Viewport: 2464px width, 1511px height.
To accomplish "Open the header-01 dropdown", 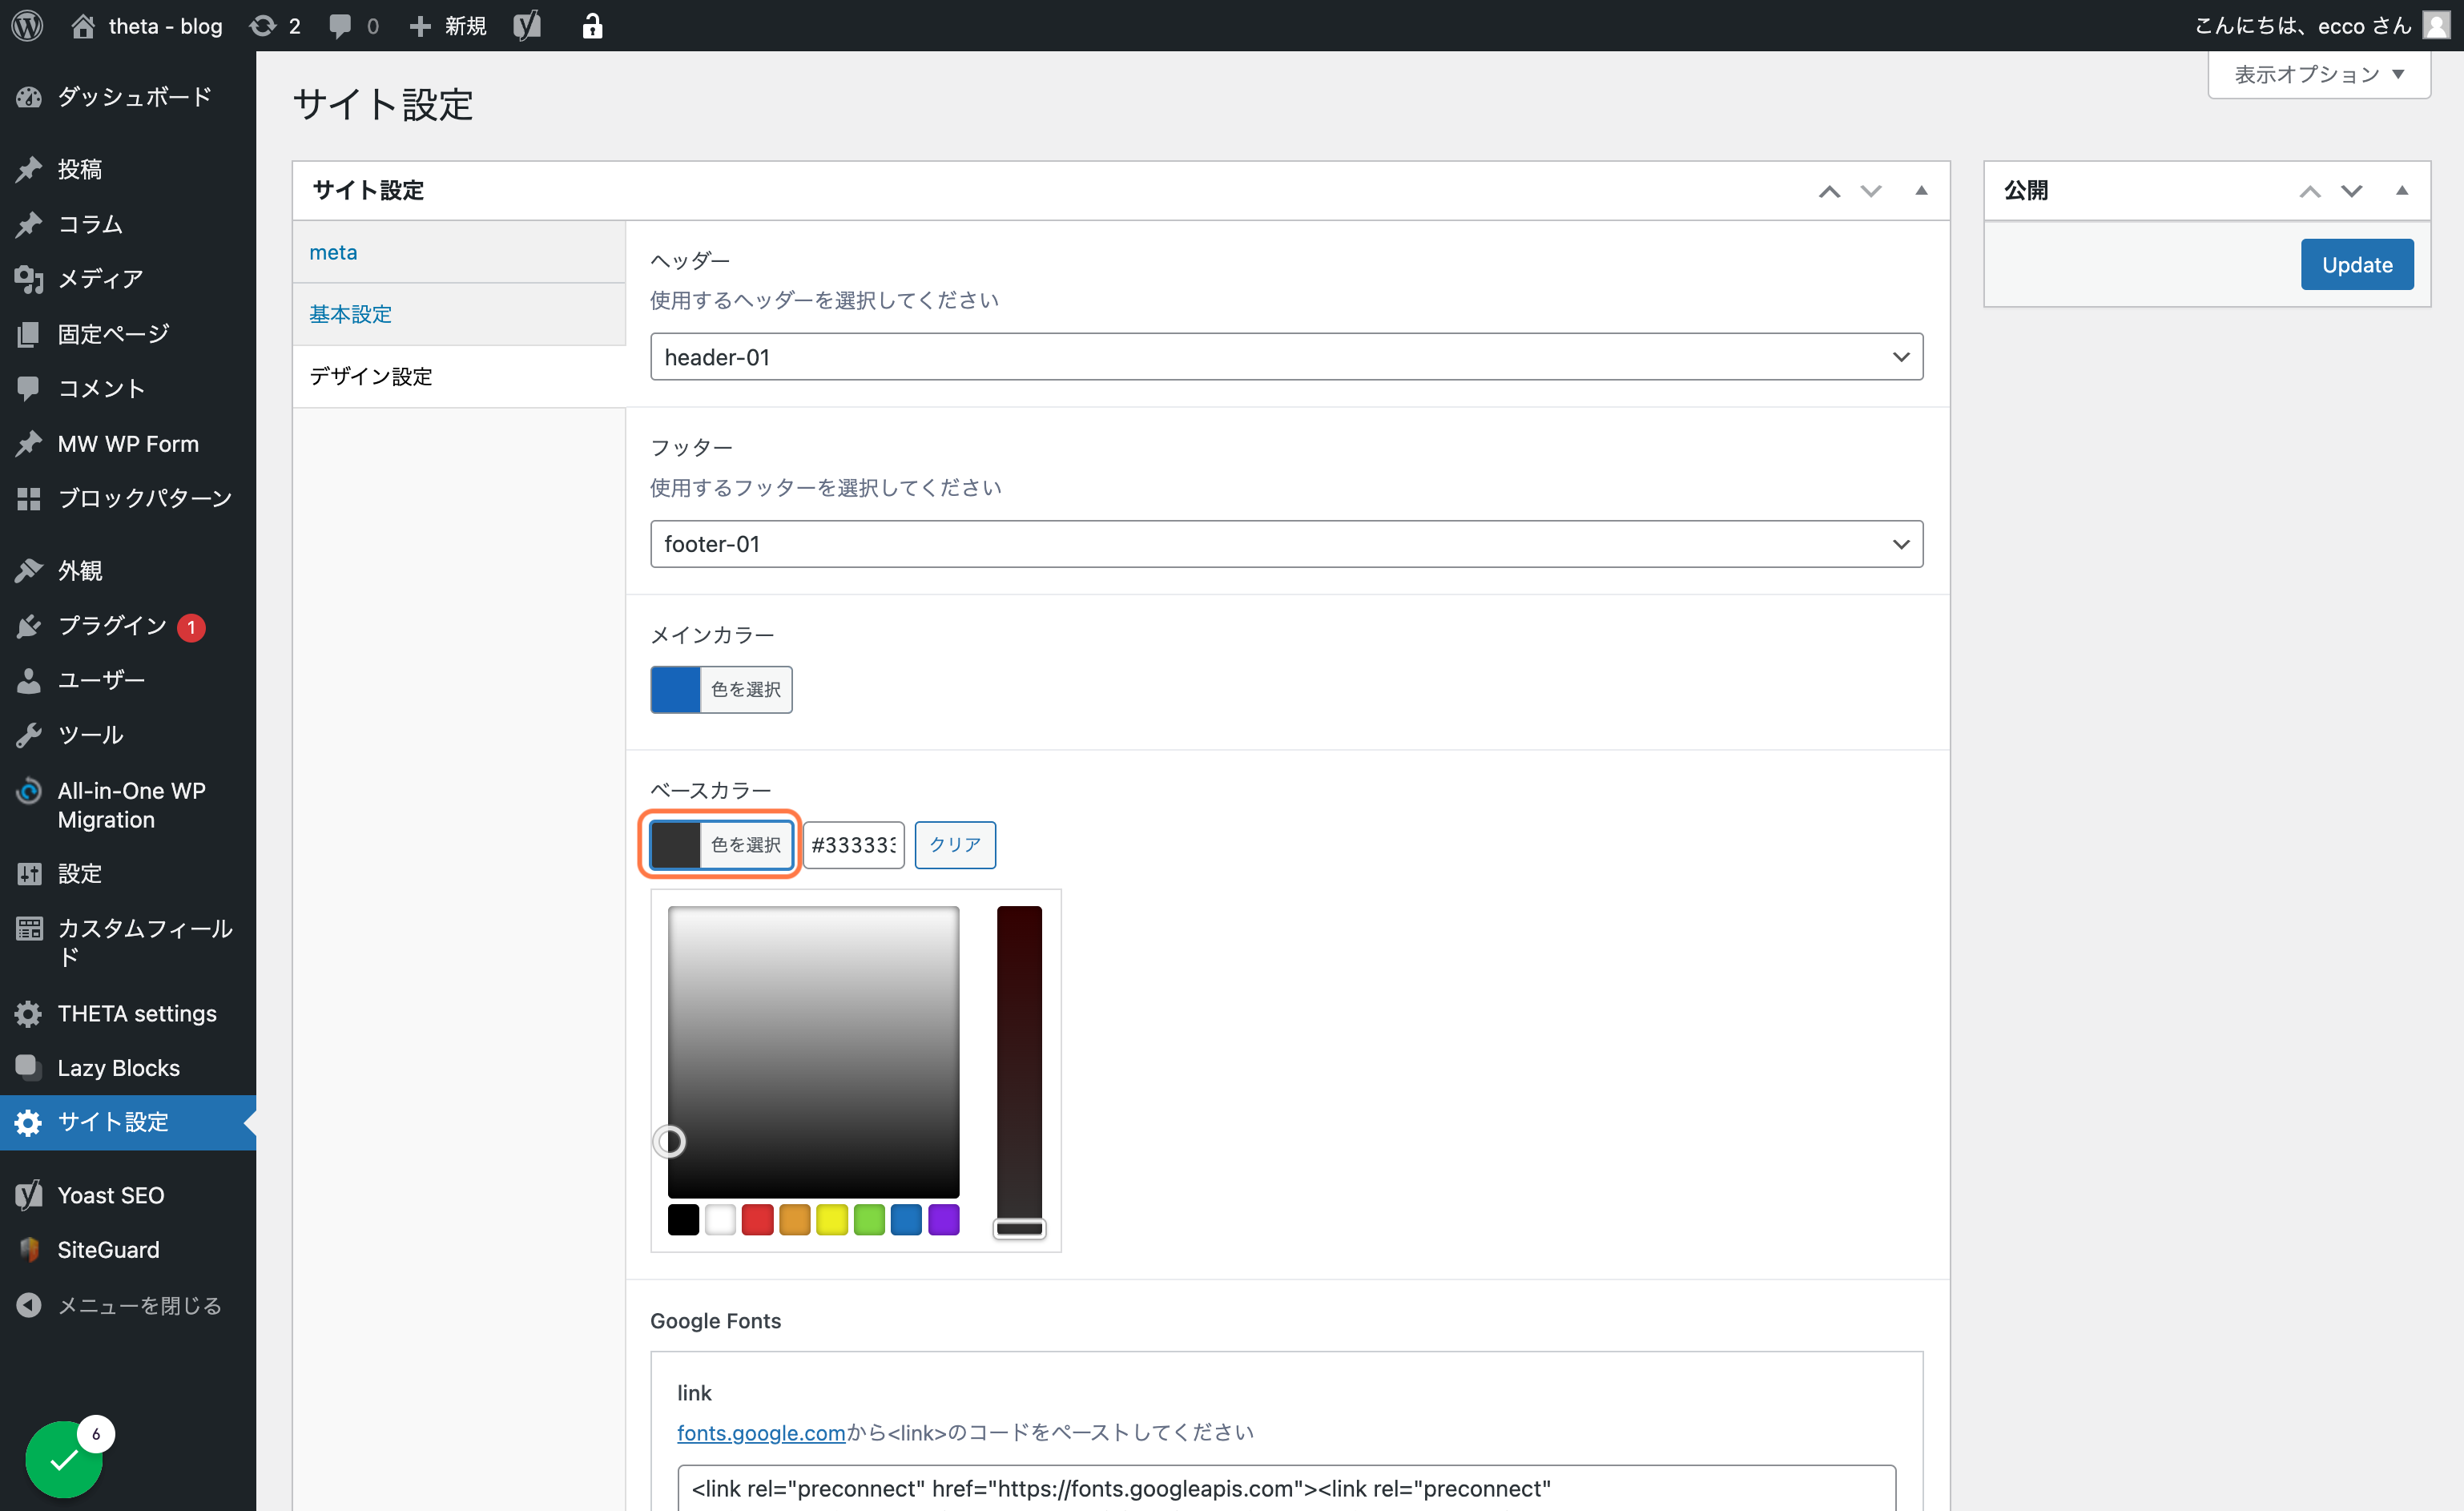I will [x=1286, y=357].
